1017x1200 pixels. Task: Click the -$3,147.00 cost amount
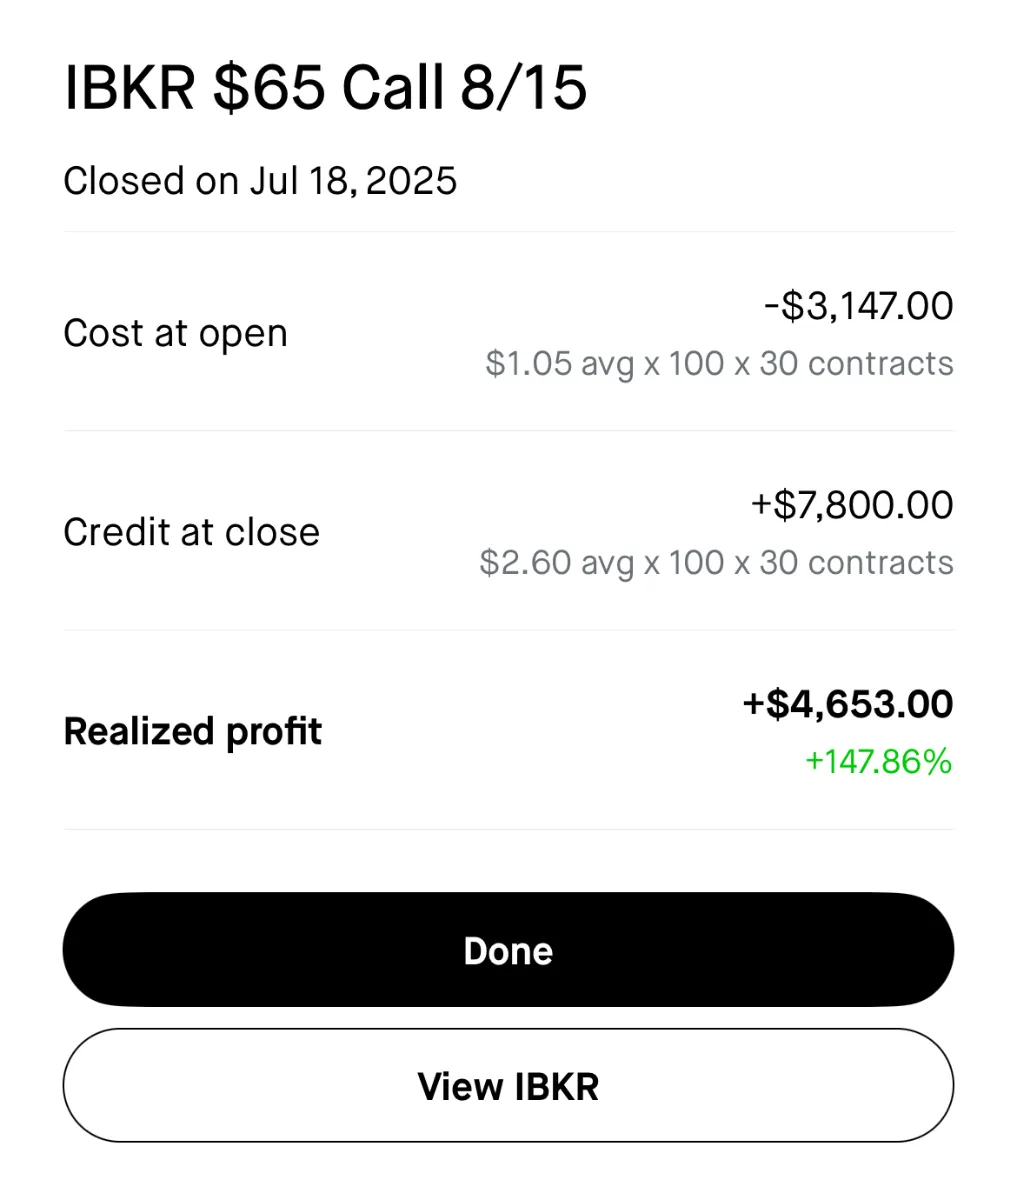(858, 306)
